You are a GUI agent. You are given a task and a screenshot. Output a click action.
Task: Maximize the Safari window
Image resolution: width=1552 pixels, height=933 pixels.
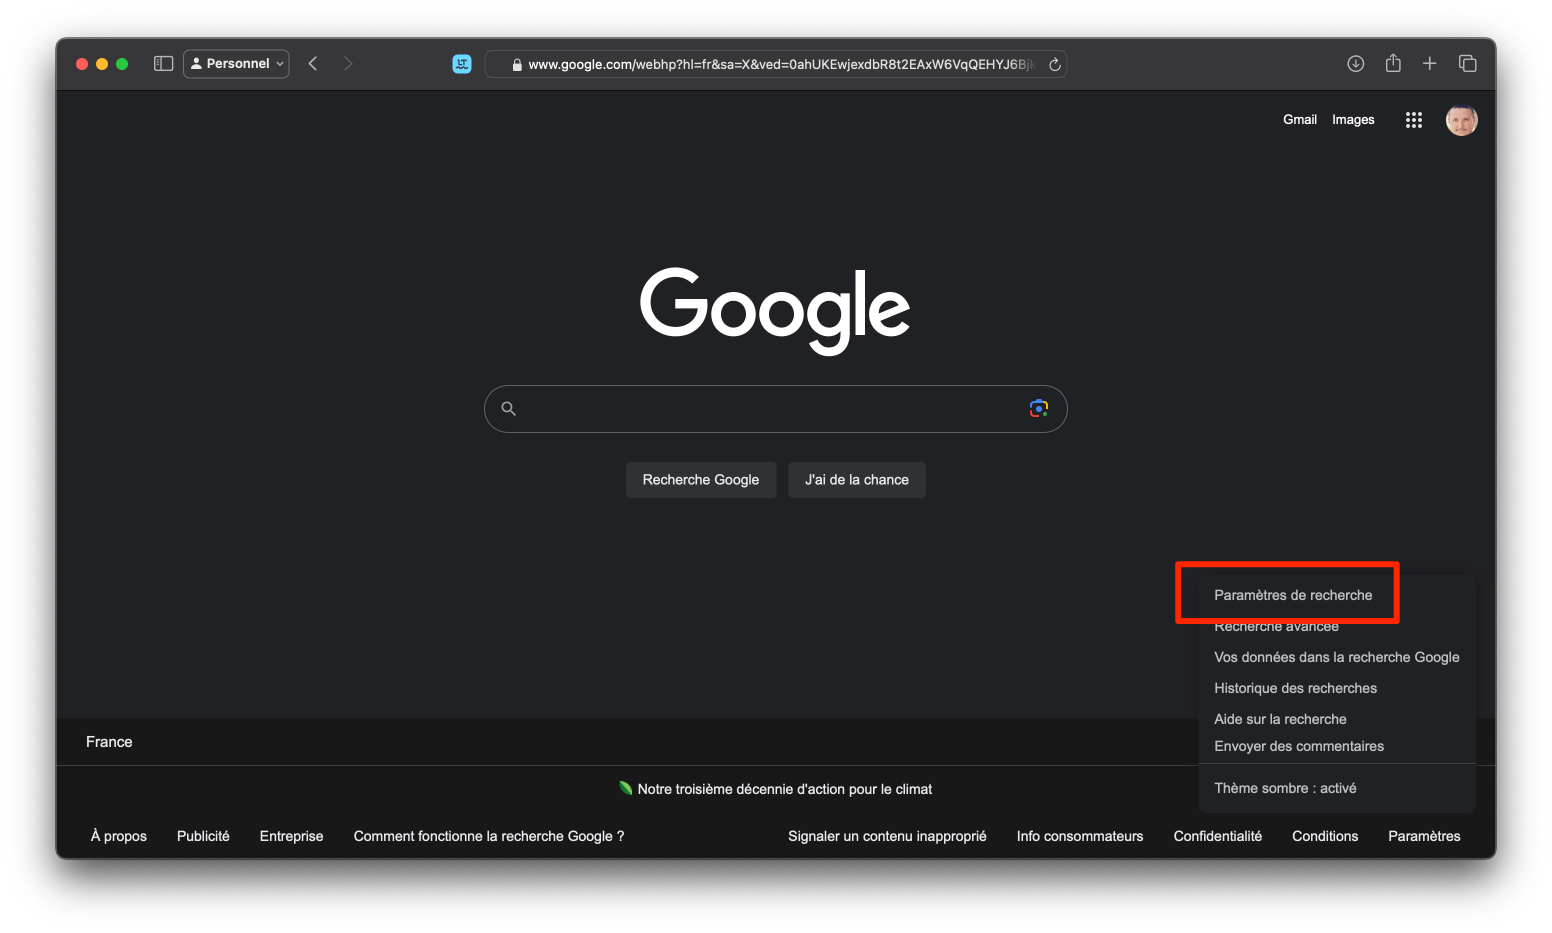122,64
